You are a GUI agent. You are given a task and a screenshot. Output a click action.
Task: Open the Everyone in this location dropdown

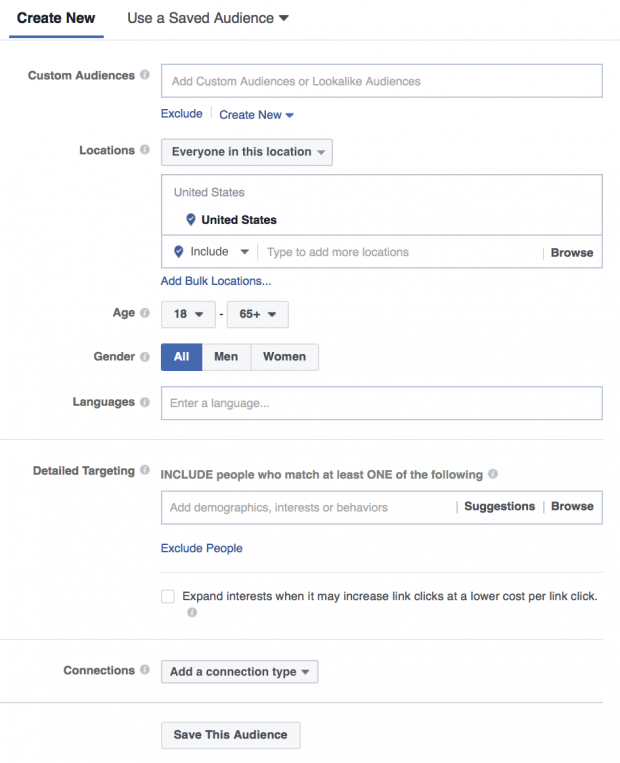pos(247,152)
